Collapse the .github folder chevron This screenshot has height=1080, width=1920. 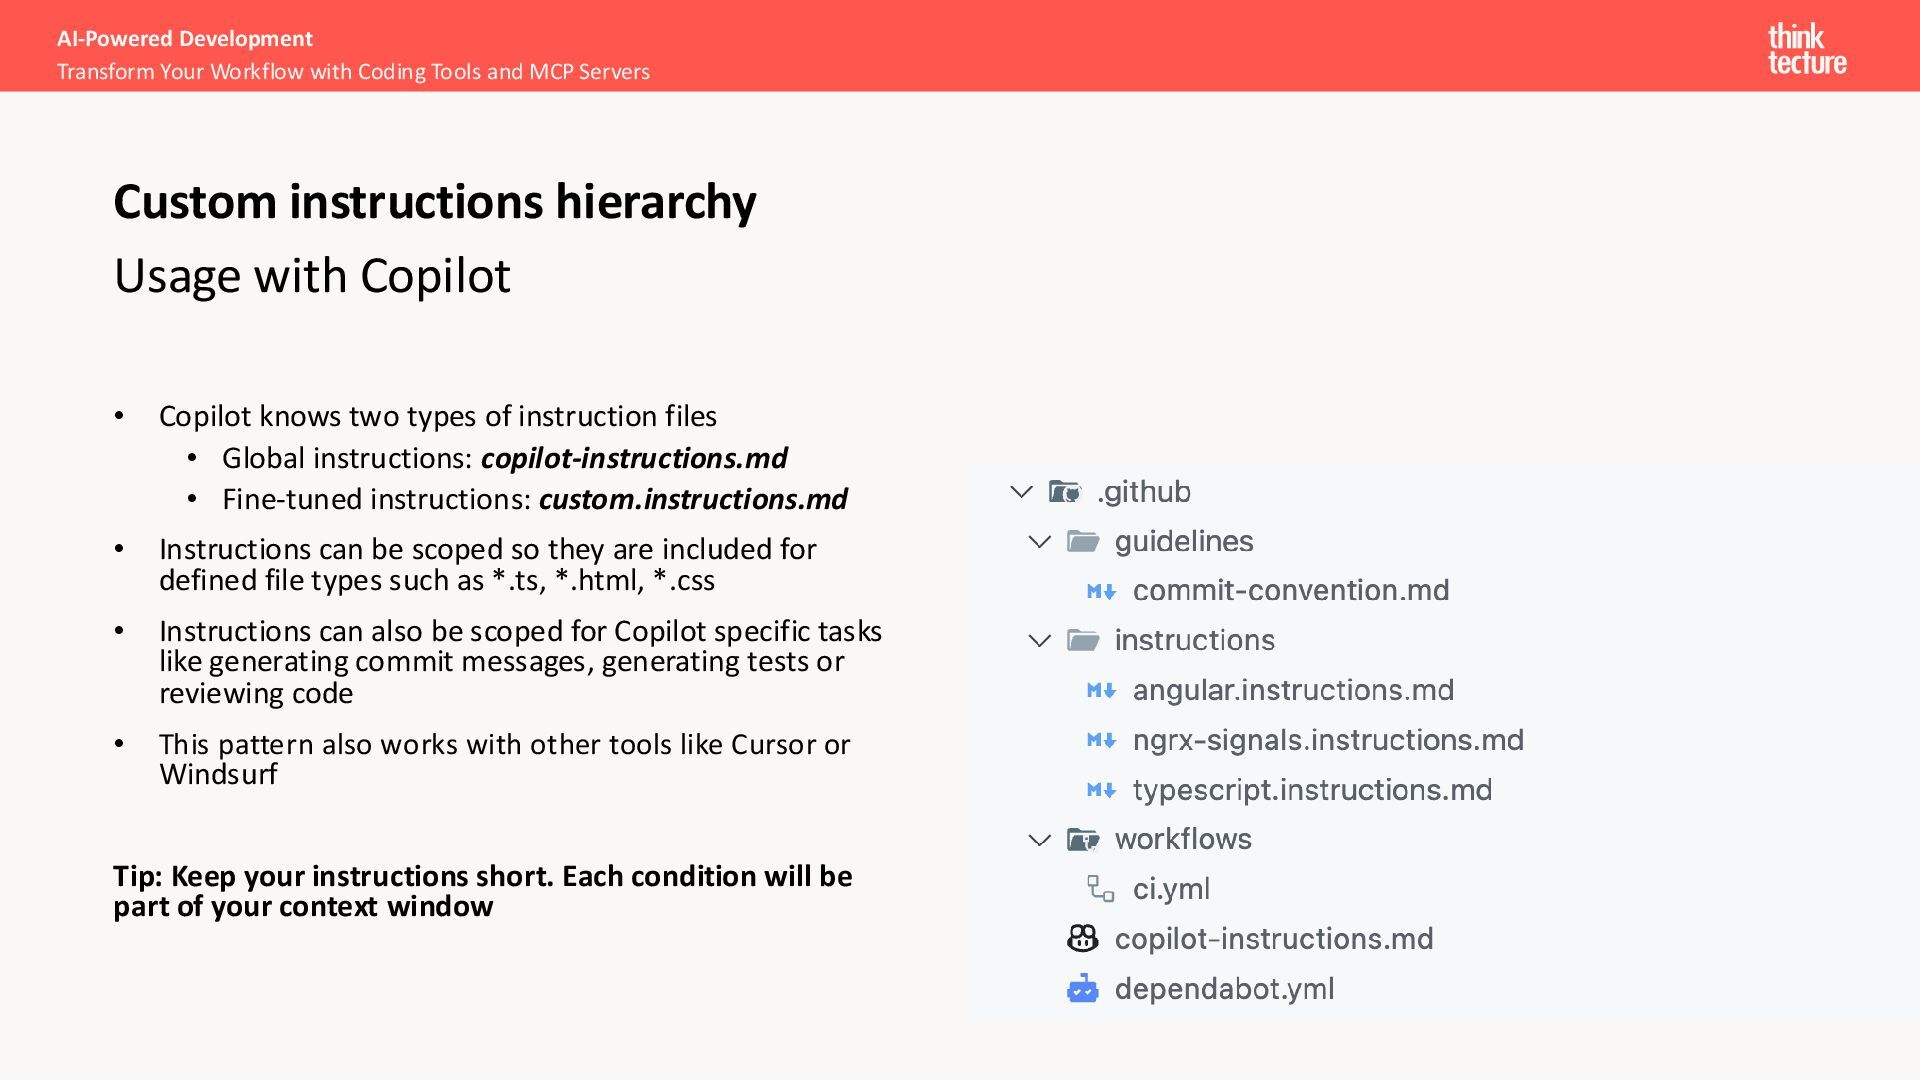coord(1021,492)
